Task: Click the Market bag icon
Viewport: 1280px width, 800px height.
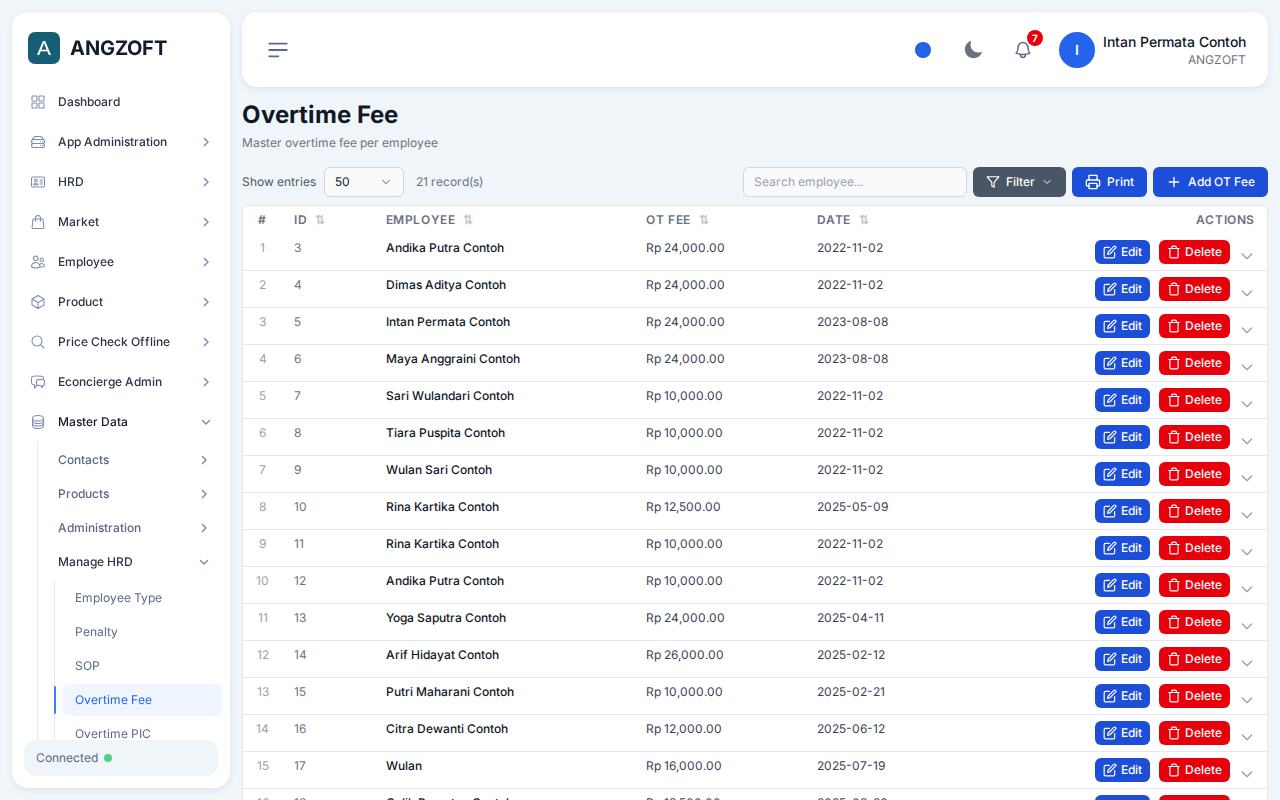Action: click(x=38, y=222)
